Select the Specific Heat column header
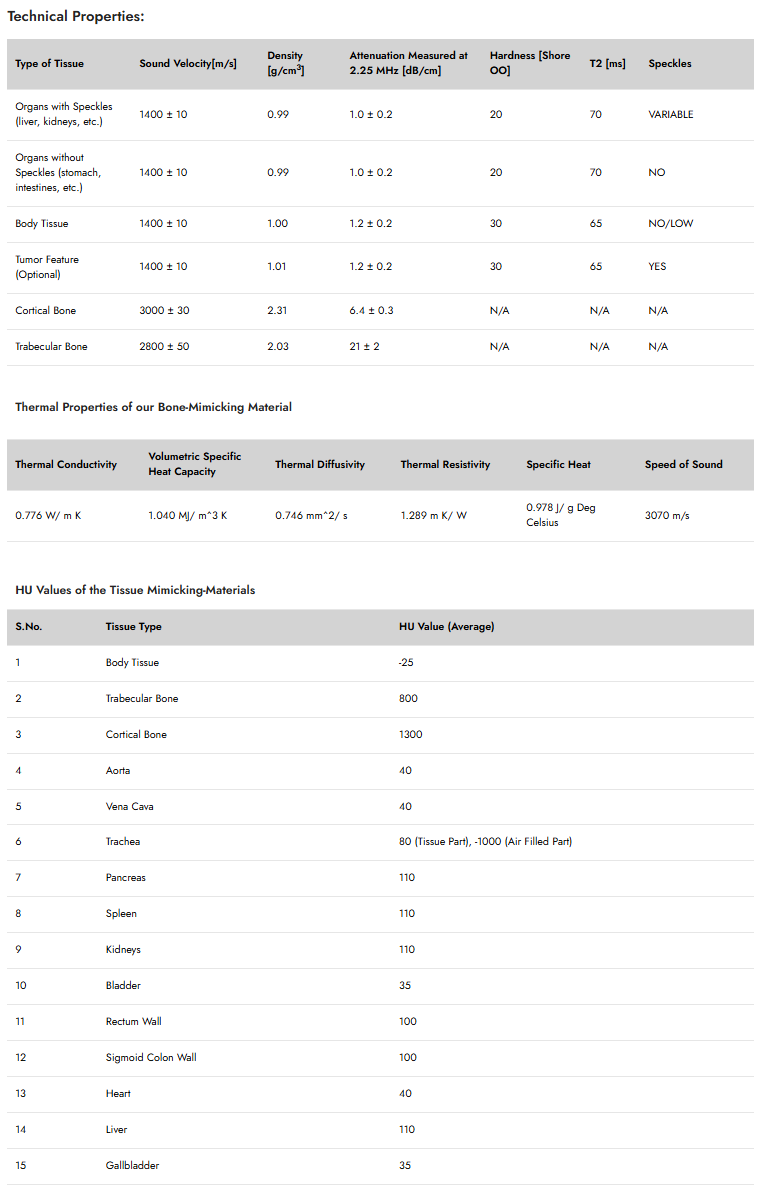This screenshot has height=1190, width=762. click(x=558, y=464)
